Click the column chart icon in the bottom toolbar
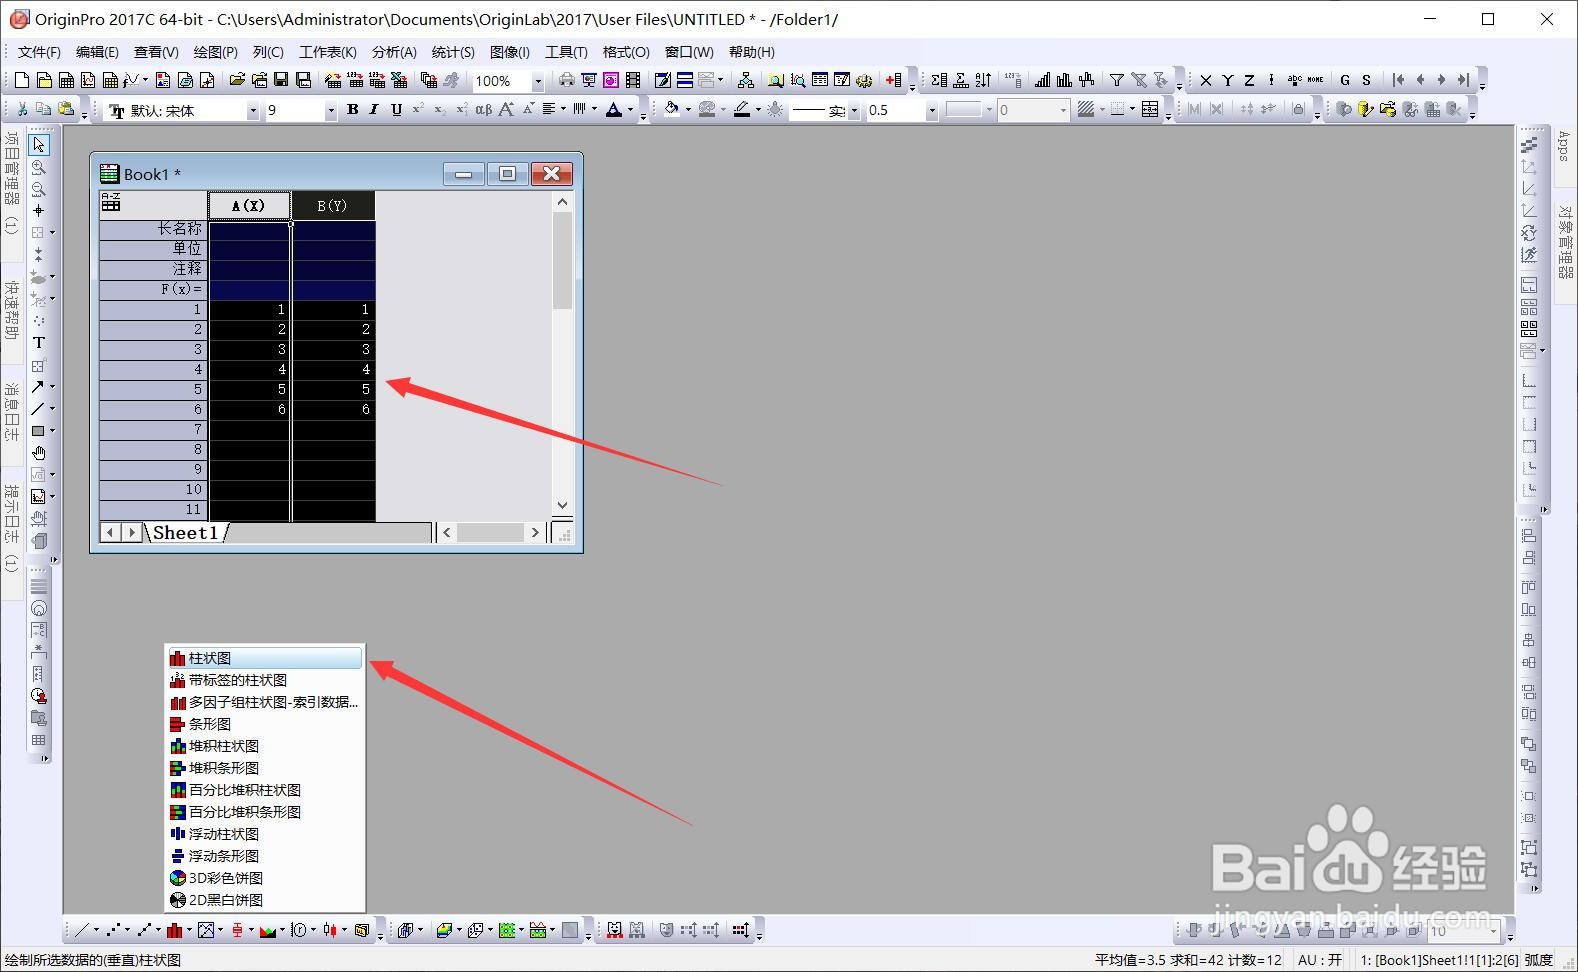1578x972 pixels. (x=174, y=930)
